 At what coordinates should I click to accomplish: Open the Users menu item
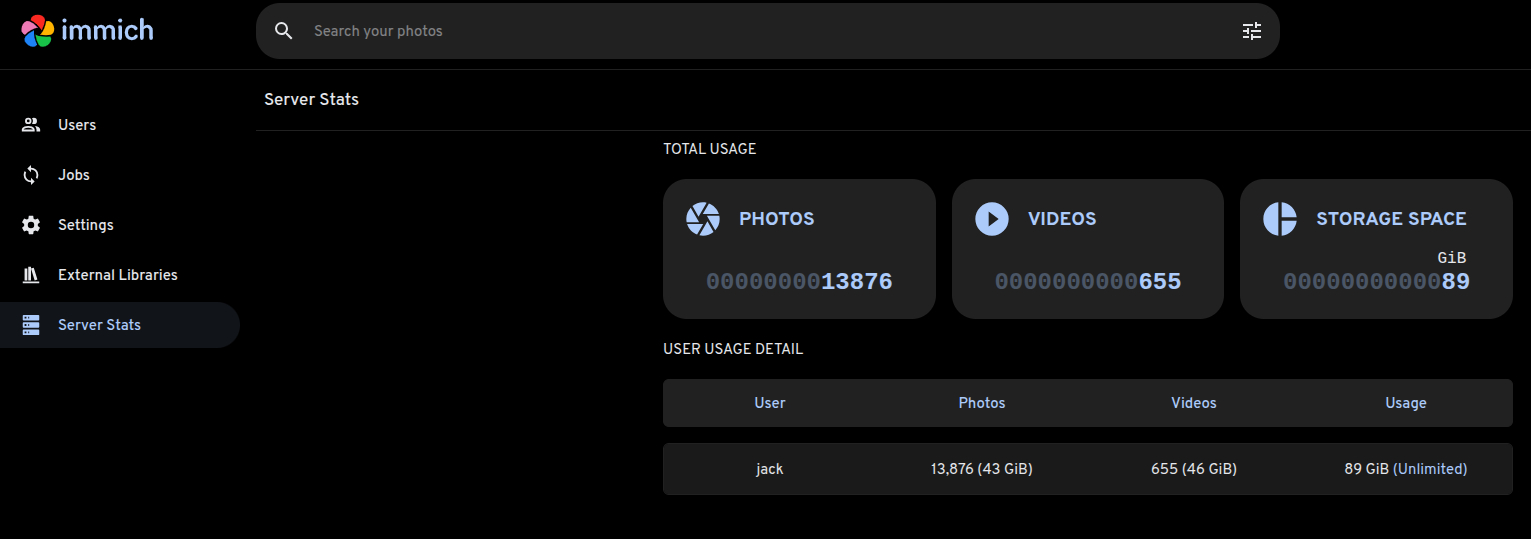click(77, 125)
